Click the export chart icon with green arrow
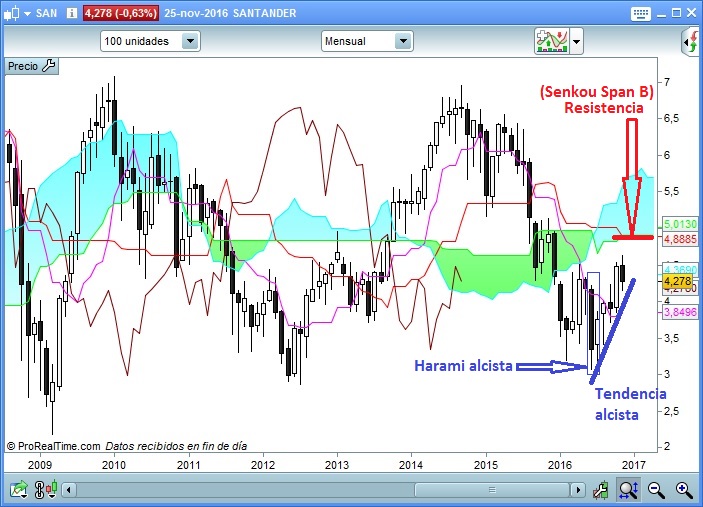 (x=18, y=490)
